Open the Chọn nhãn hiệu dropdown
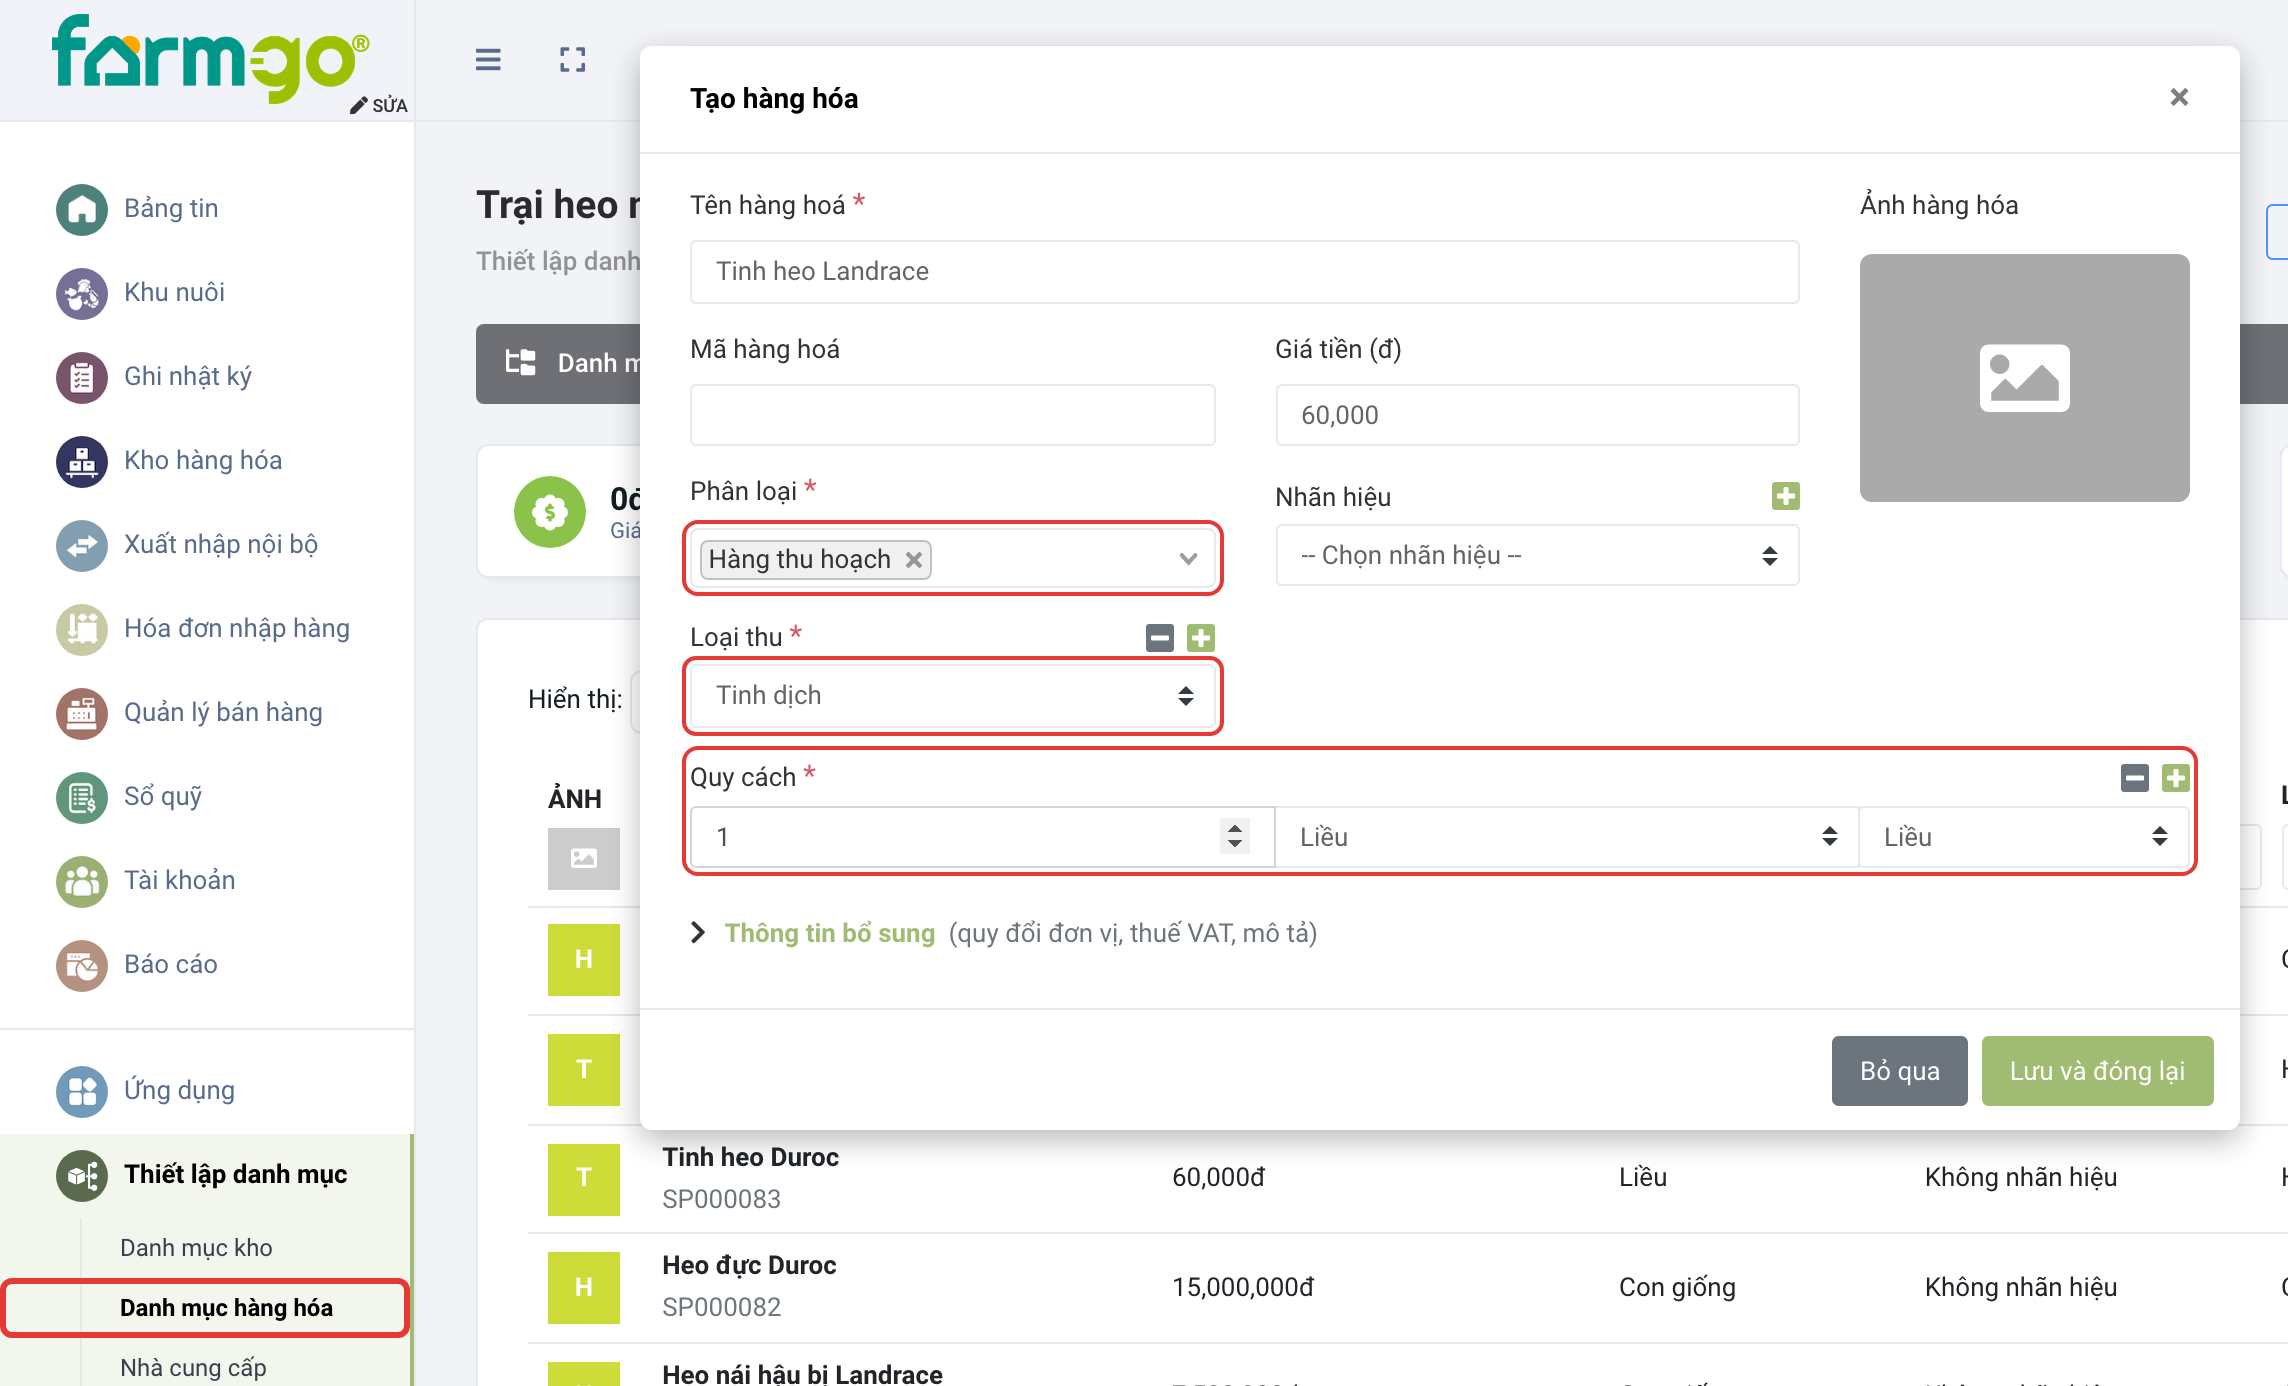Screen dimensions: 2288x1386 (x=1537, y=556)
